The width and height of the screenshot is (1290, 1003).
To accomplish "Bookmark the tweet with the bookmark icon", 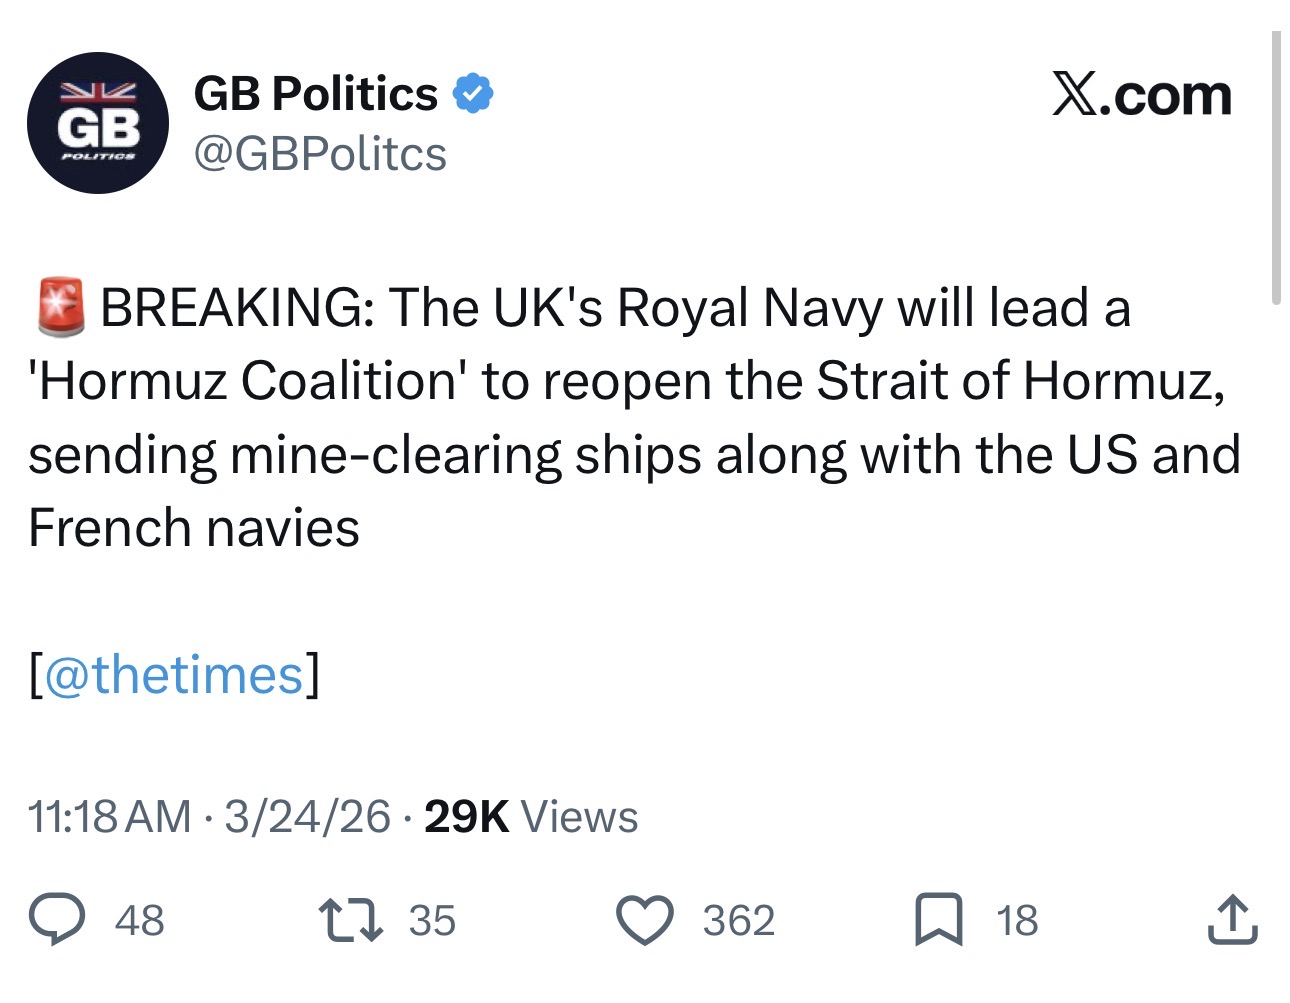I will (x=938, y=920).
